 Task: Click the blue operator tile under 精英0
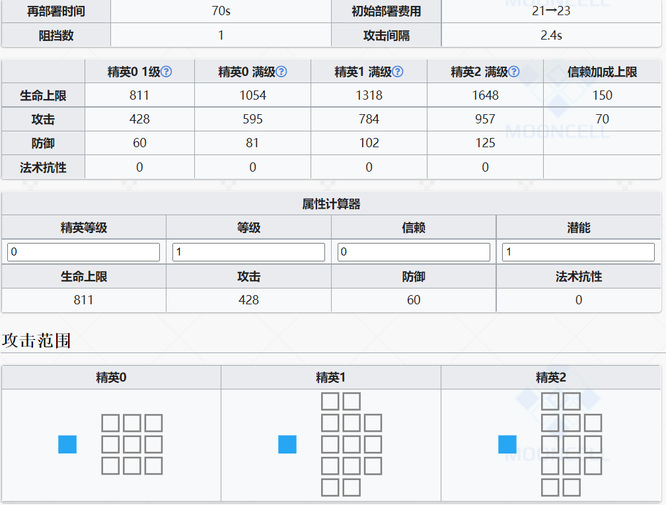pyautogui.click(x=67, y=444)
